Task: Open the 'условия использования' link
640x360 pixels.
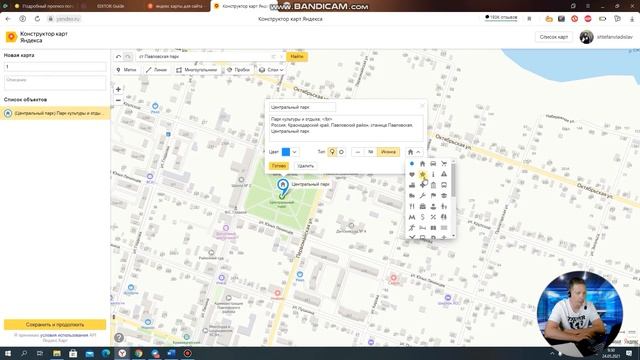Action: 64,335
